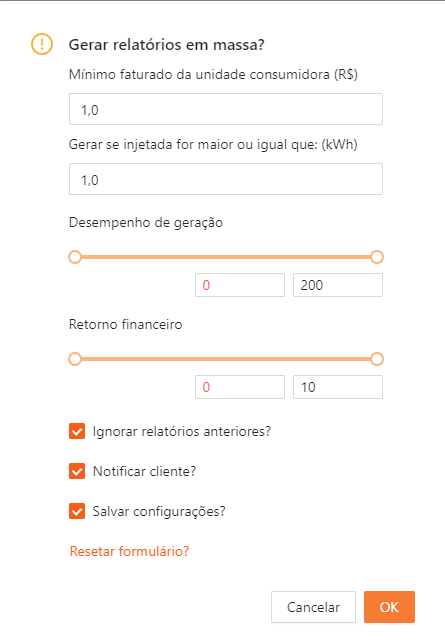Select Desempenho de geração minimum value box
The width and height of the screenshot is (445, 644).
(x=240, y=285)
